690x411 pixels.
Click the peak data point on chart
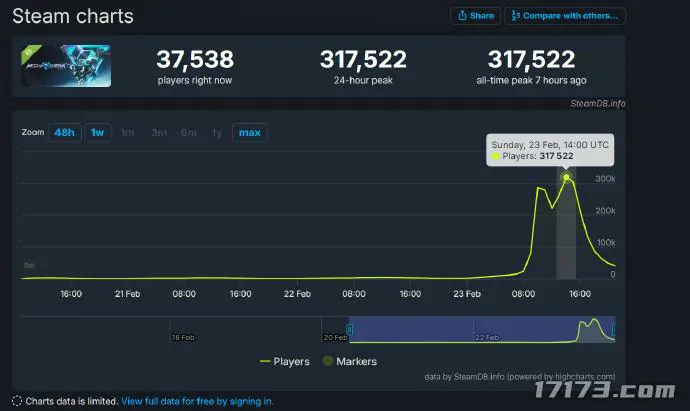(x=566, y=177)
